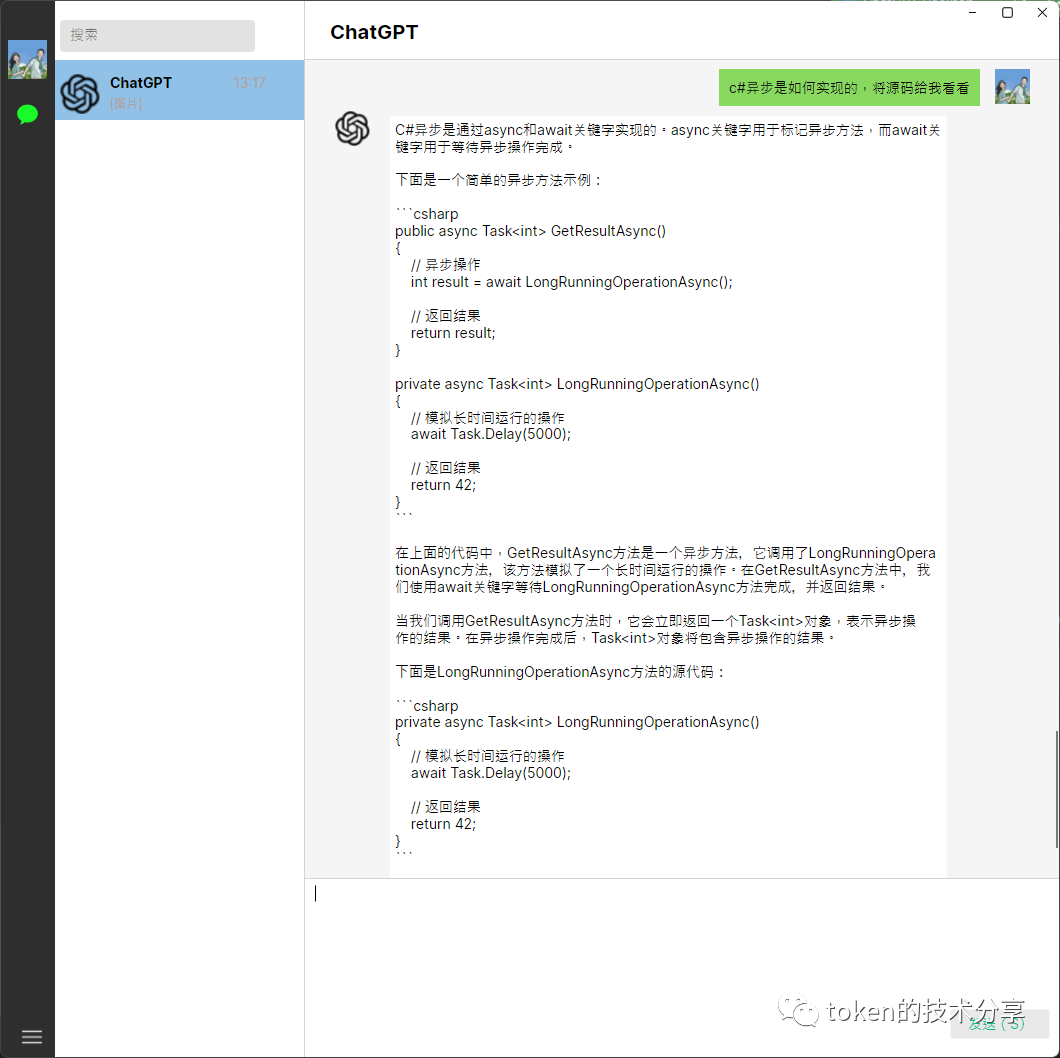1060x1058 pixels.
Task: Click the chat vertical scrollbar thumb
Action: (1056, 789)
